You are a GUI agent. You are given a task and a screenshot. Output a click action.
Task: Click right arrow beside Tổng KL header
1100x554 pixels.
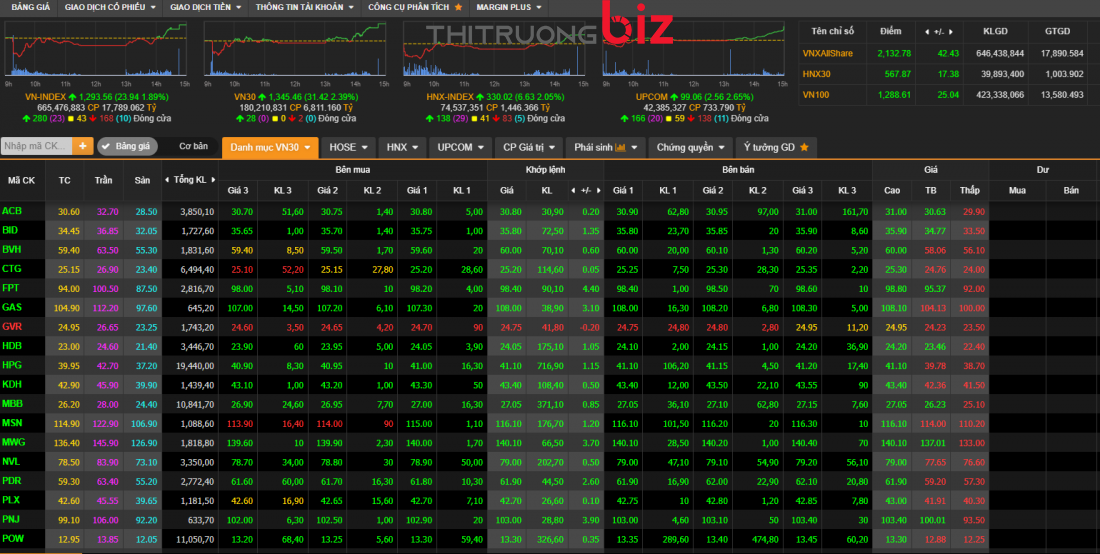[x=213, y=180]
